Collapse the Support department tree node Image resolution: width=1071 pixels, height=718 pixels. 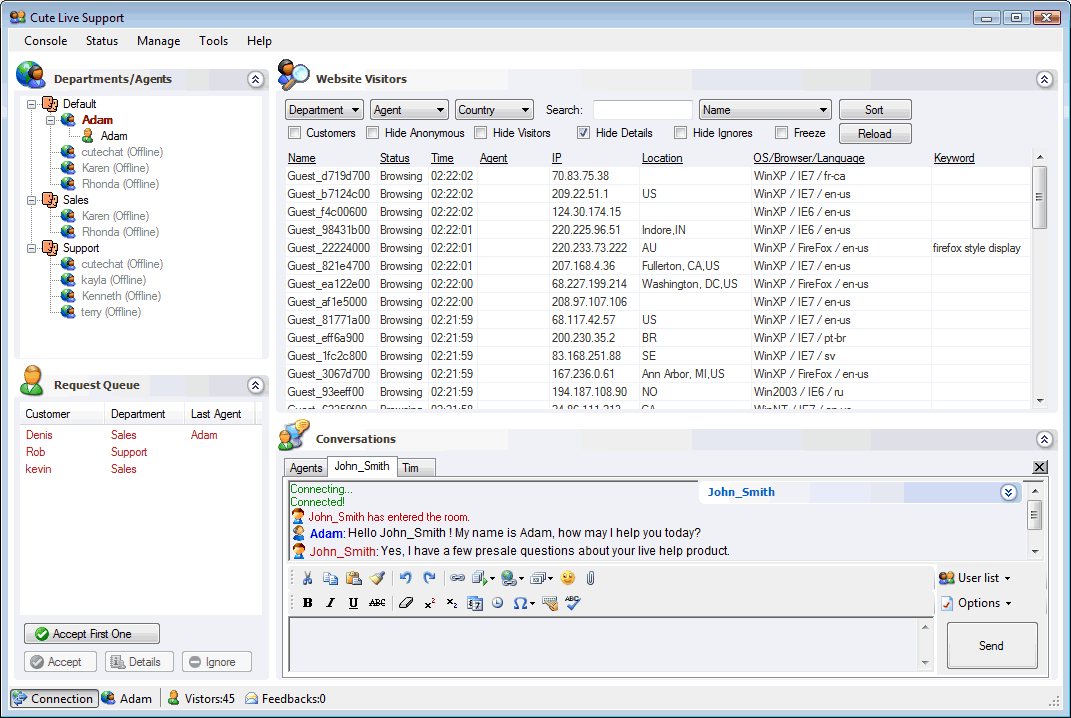pyautogui.click(x=31, y=249)
